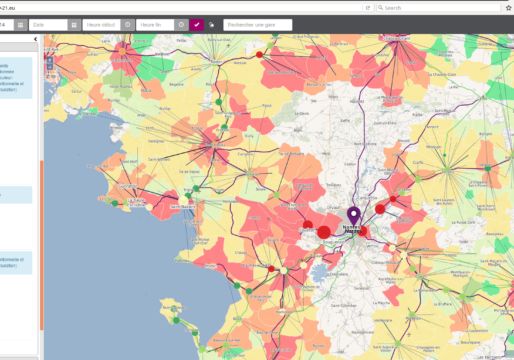The width and height of the screenshot is (514, 360).
Task: Reload the page with the refresh icon
Action: click(368, 8)
